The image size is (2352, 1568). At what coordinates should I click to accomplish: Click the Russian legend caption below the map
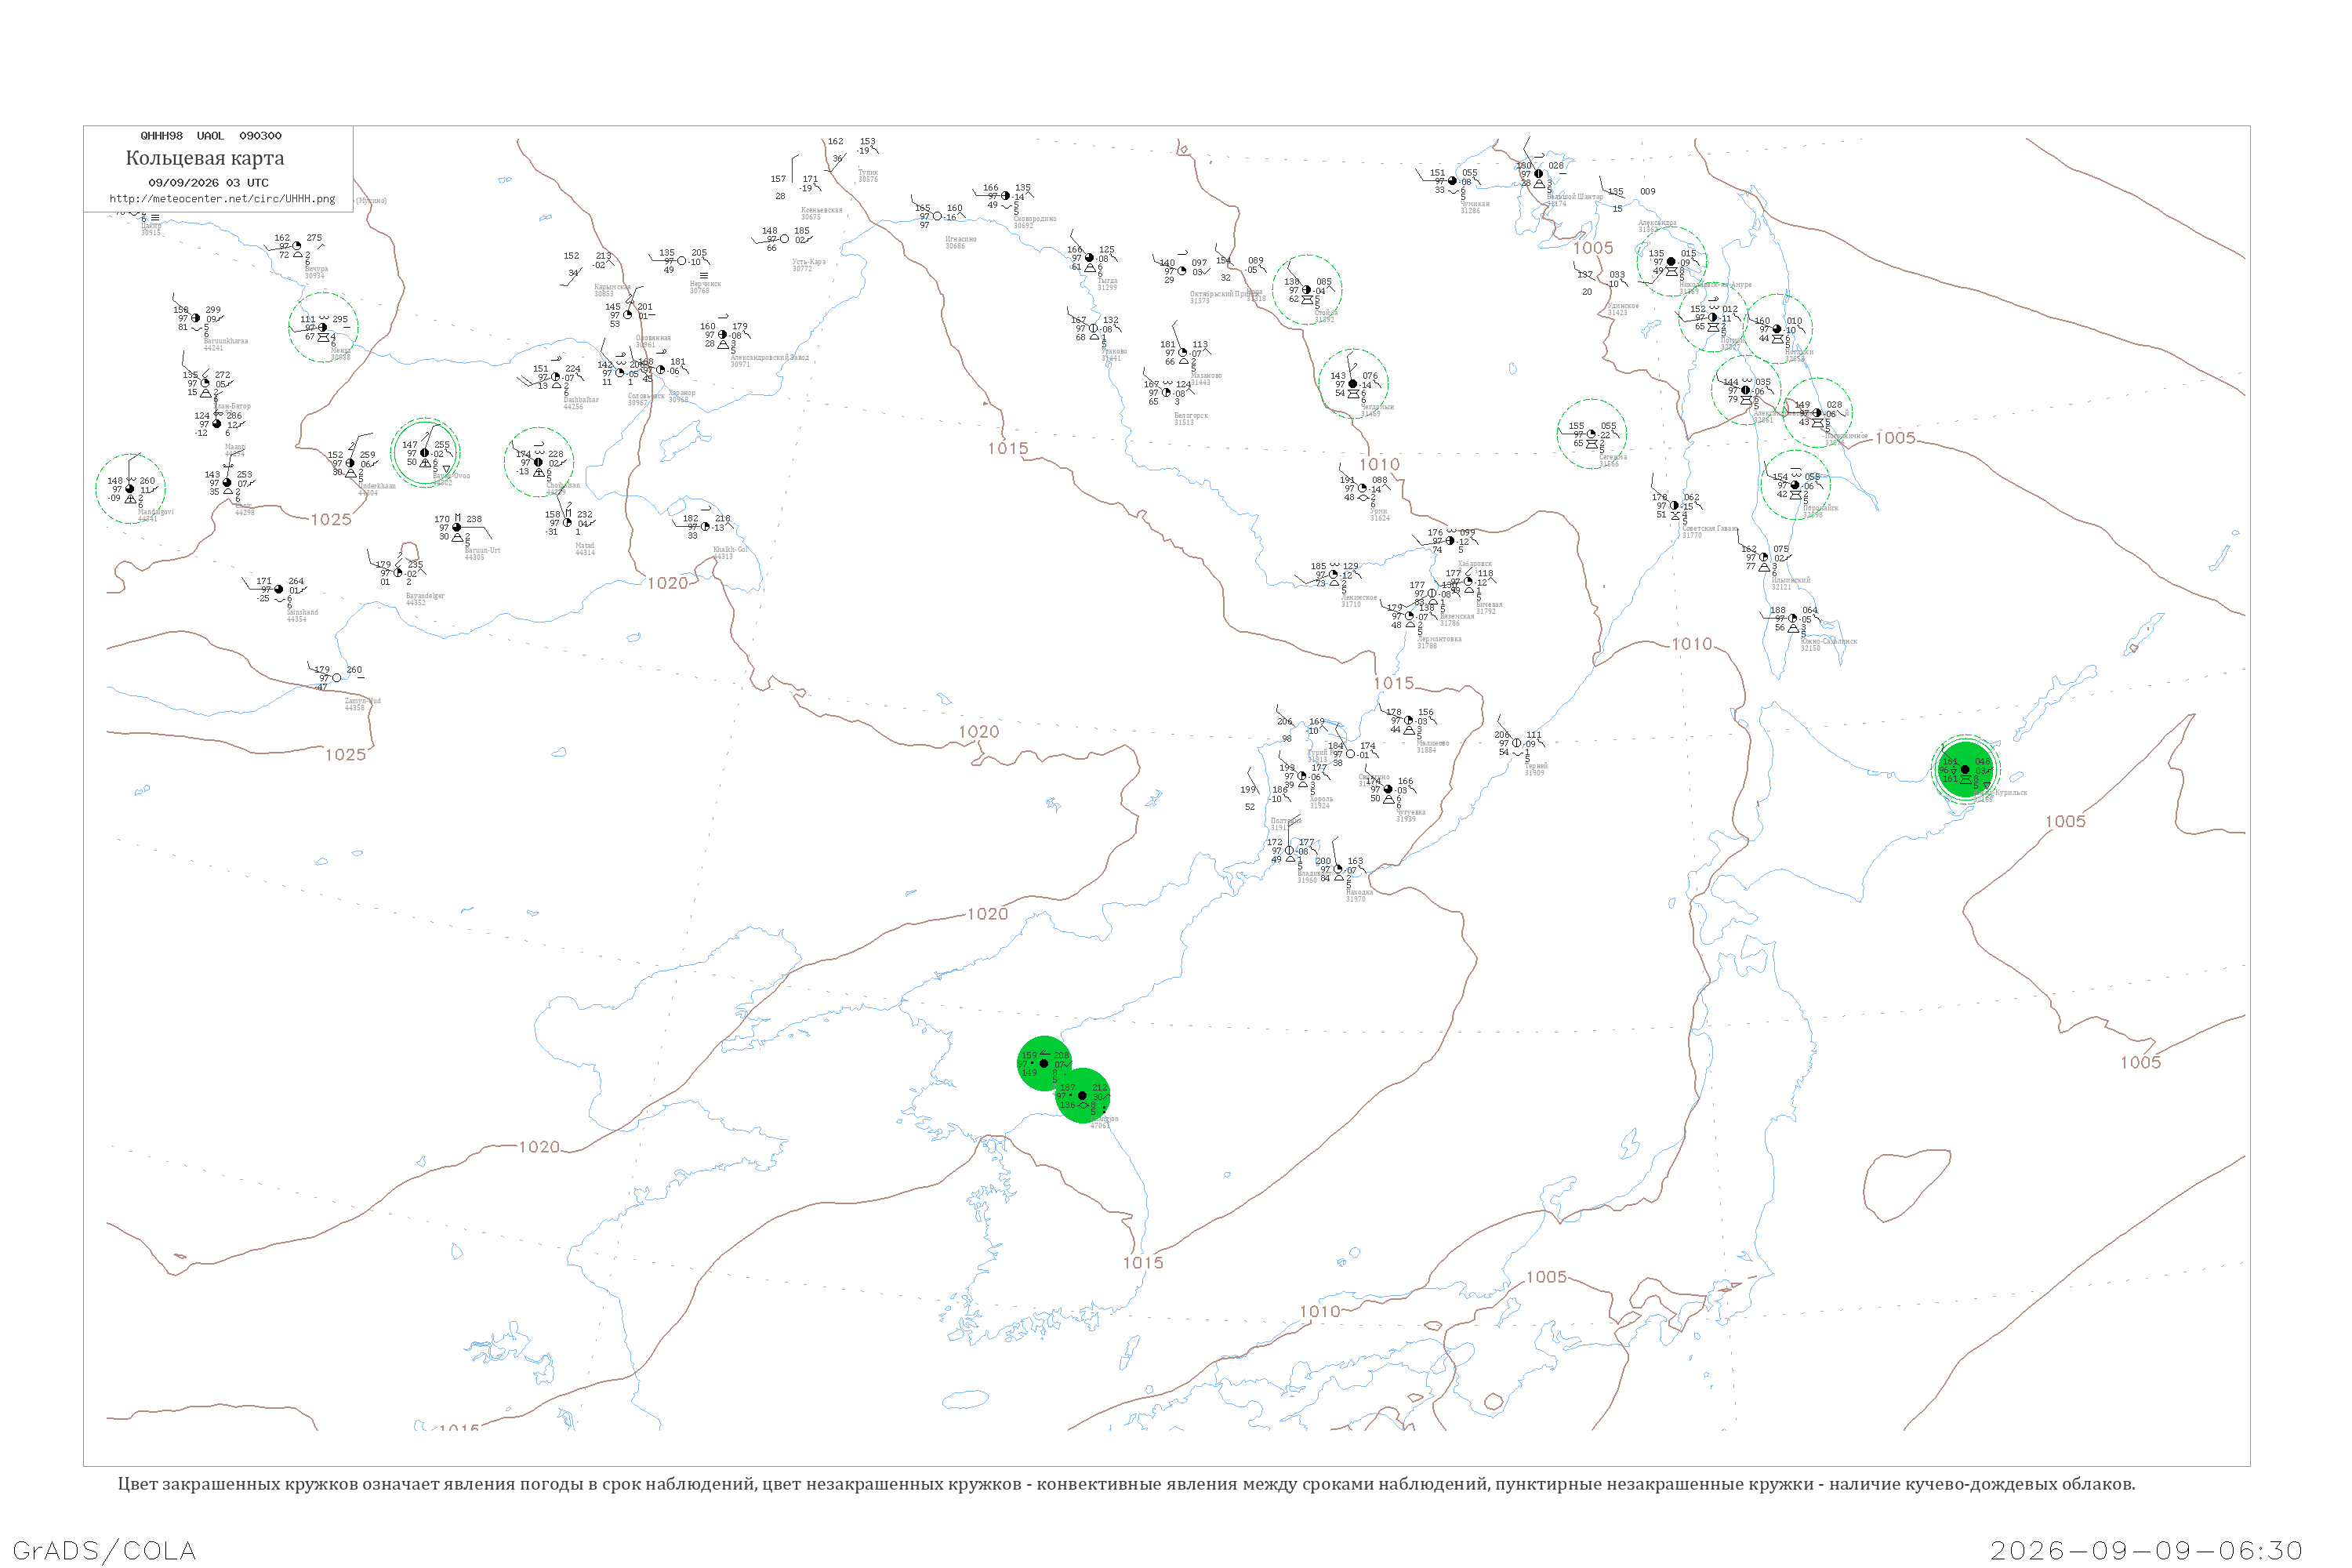(1127, 1484)
